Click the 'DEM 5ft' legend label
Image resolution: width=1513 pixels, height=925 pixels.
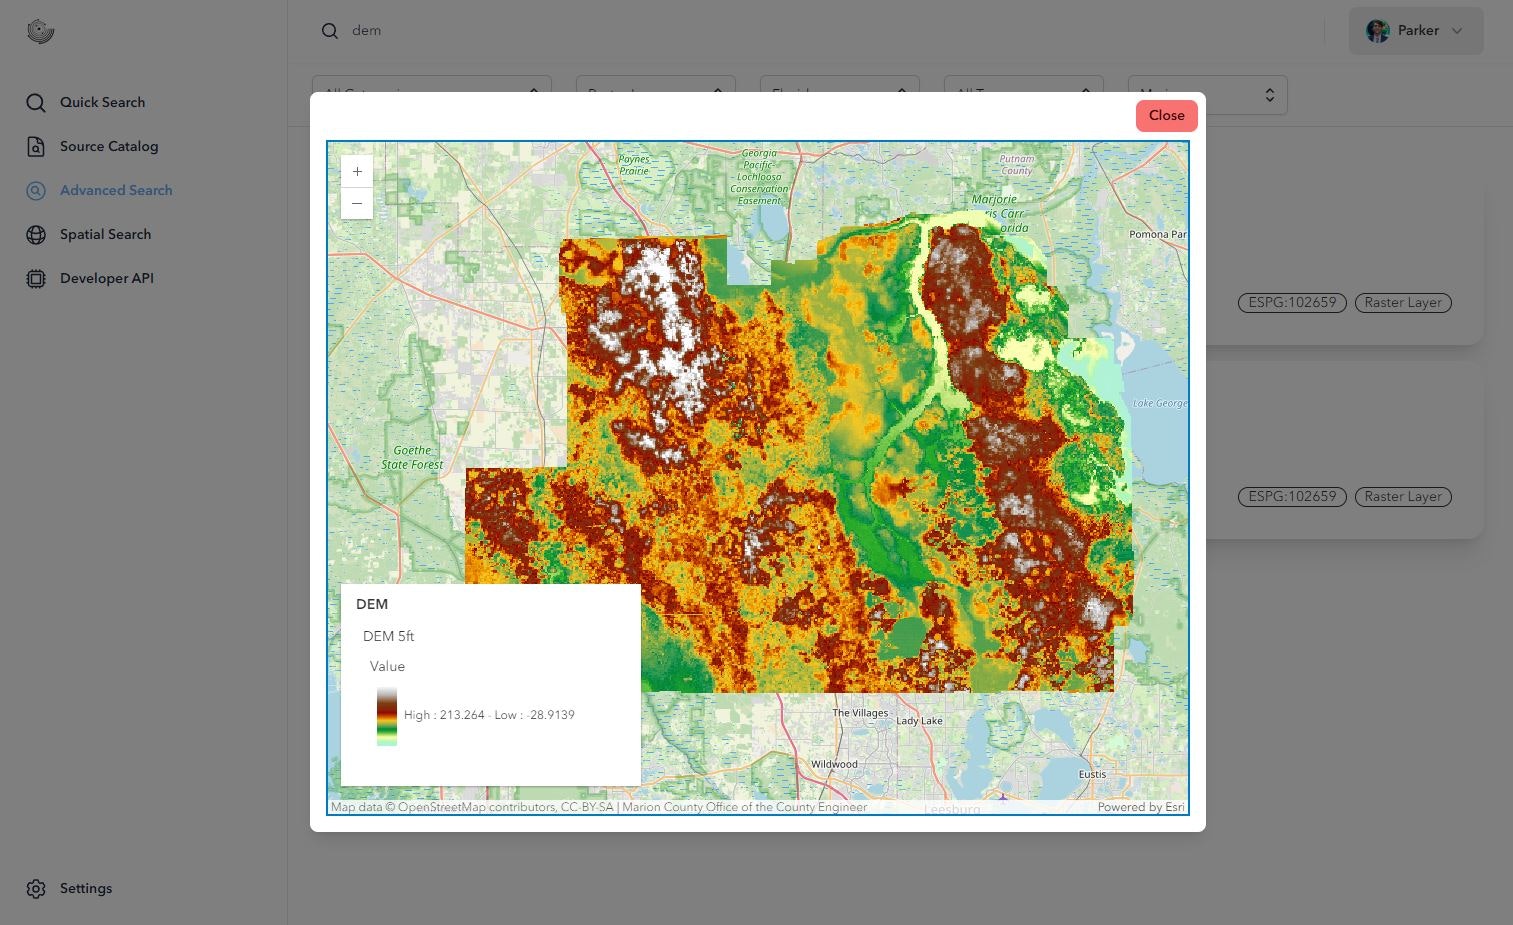[388, 636]
